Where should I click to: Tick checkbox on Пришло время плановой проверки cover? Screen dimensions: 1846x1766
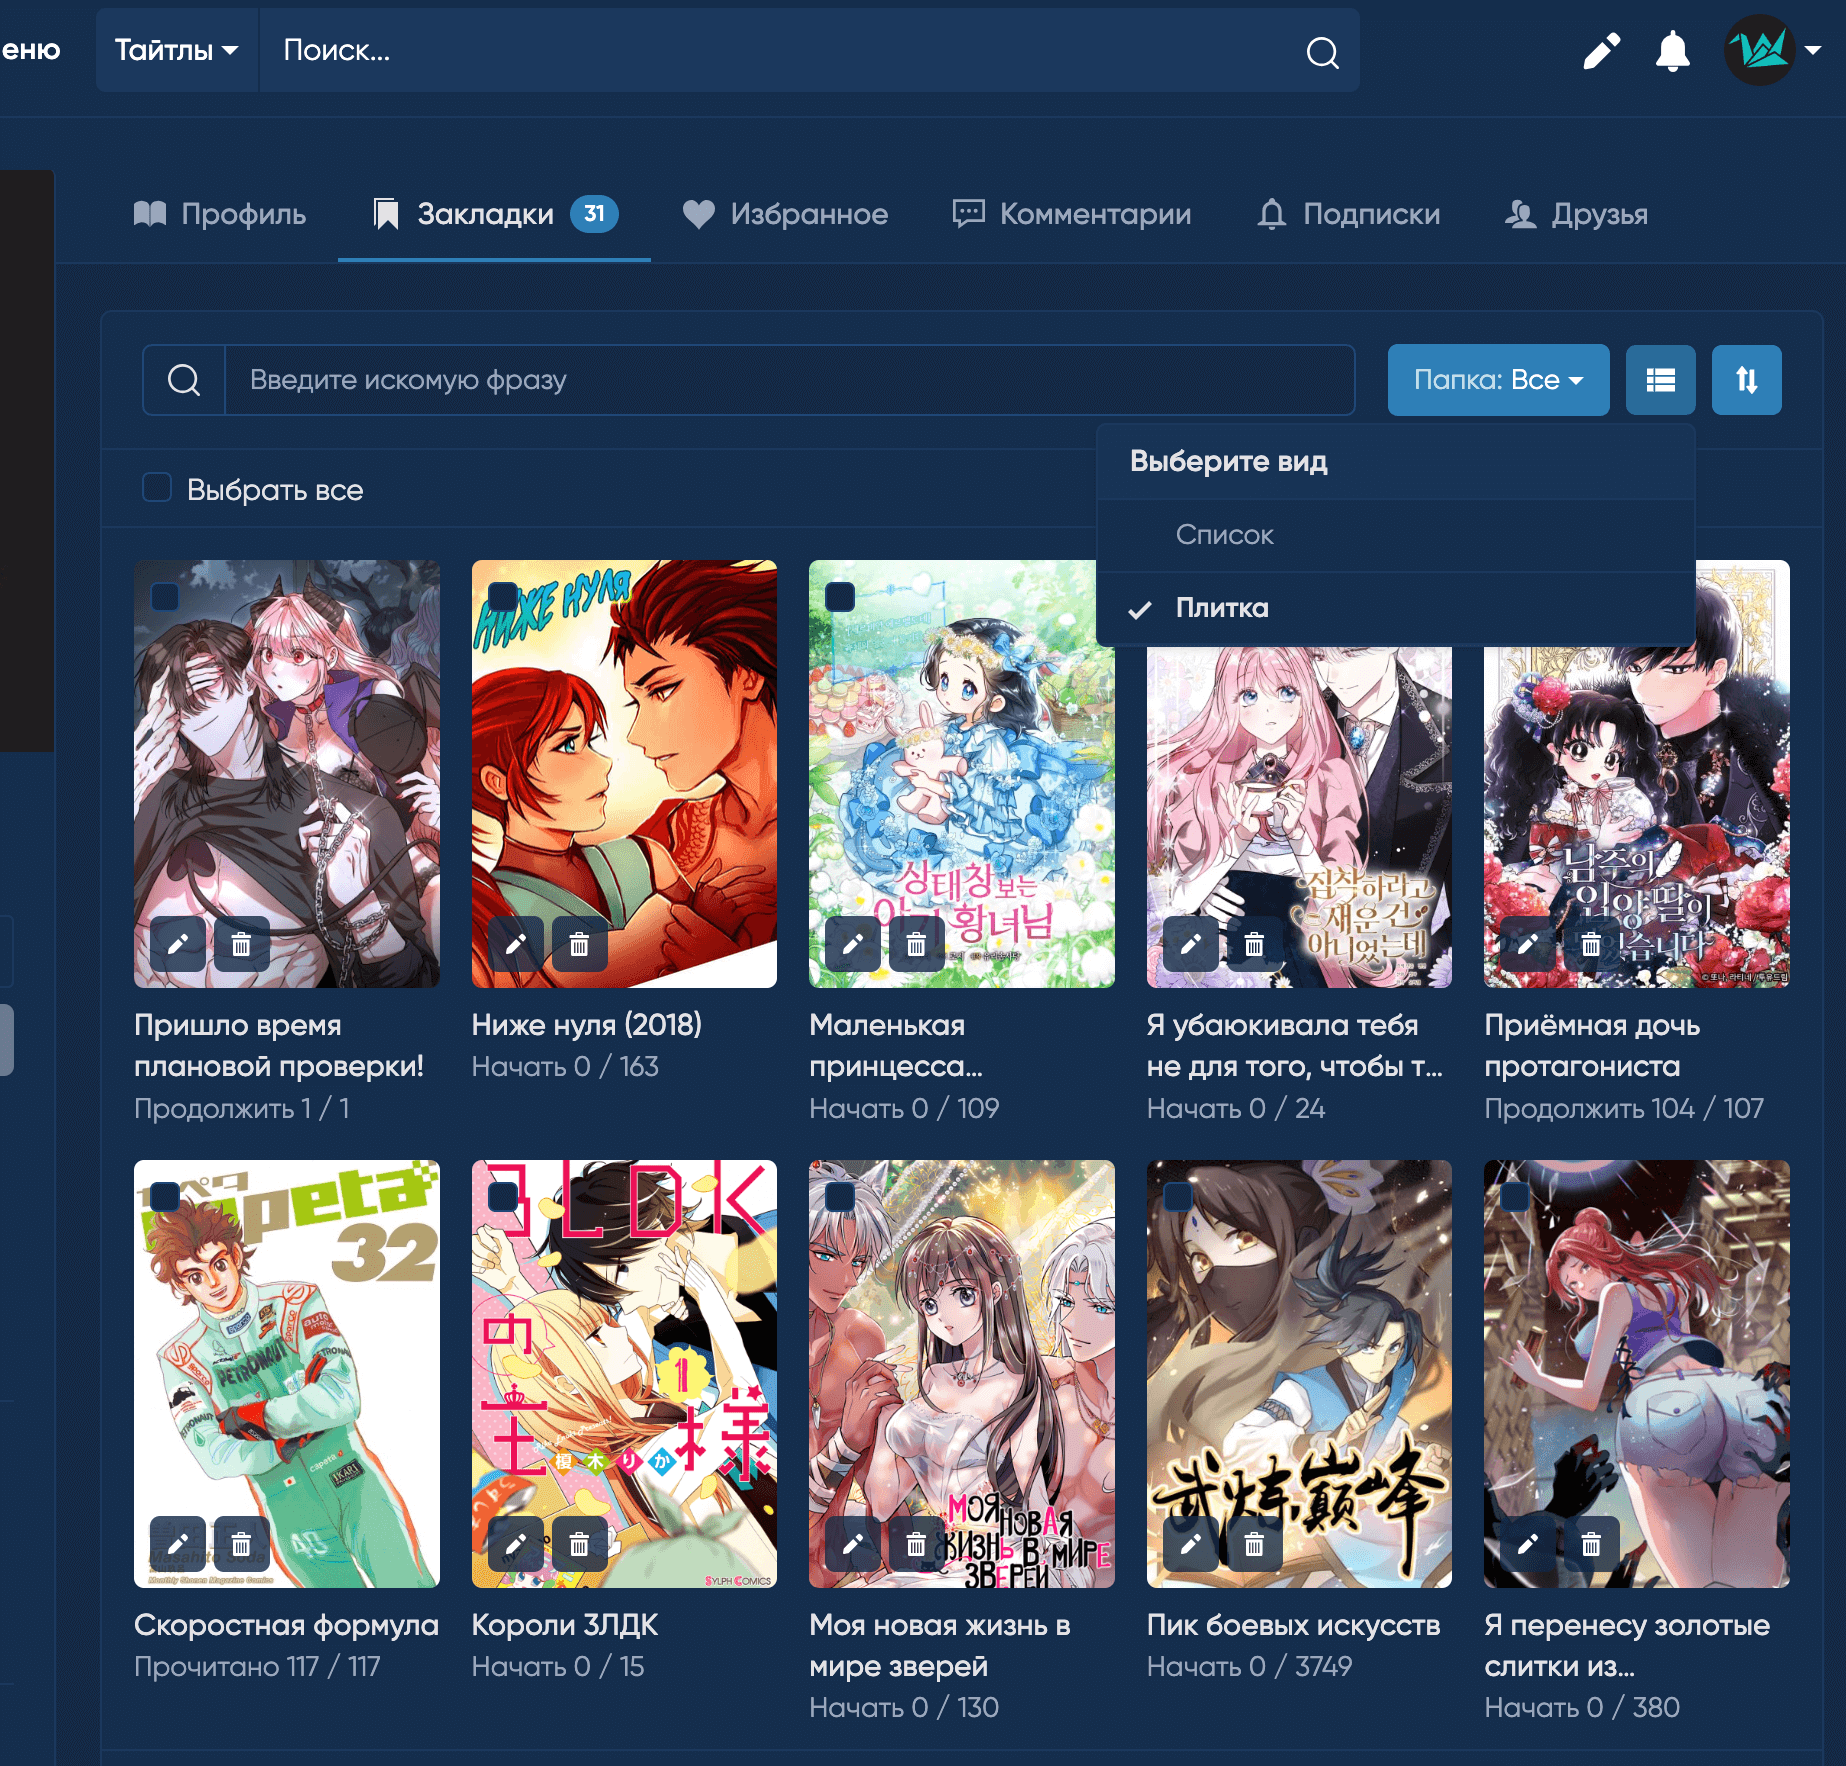[165, 597]
